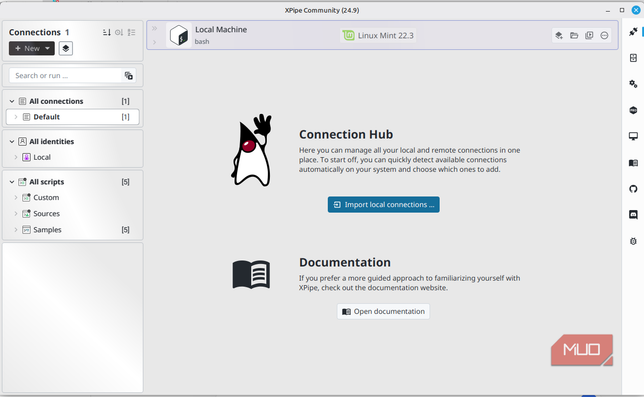Open the Discord icon in right sidebar
Image resolution: width=644 pixels, height=397 pixels.
point(633,215)
